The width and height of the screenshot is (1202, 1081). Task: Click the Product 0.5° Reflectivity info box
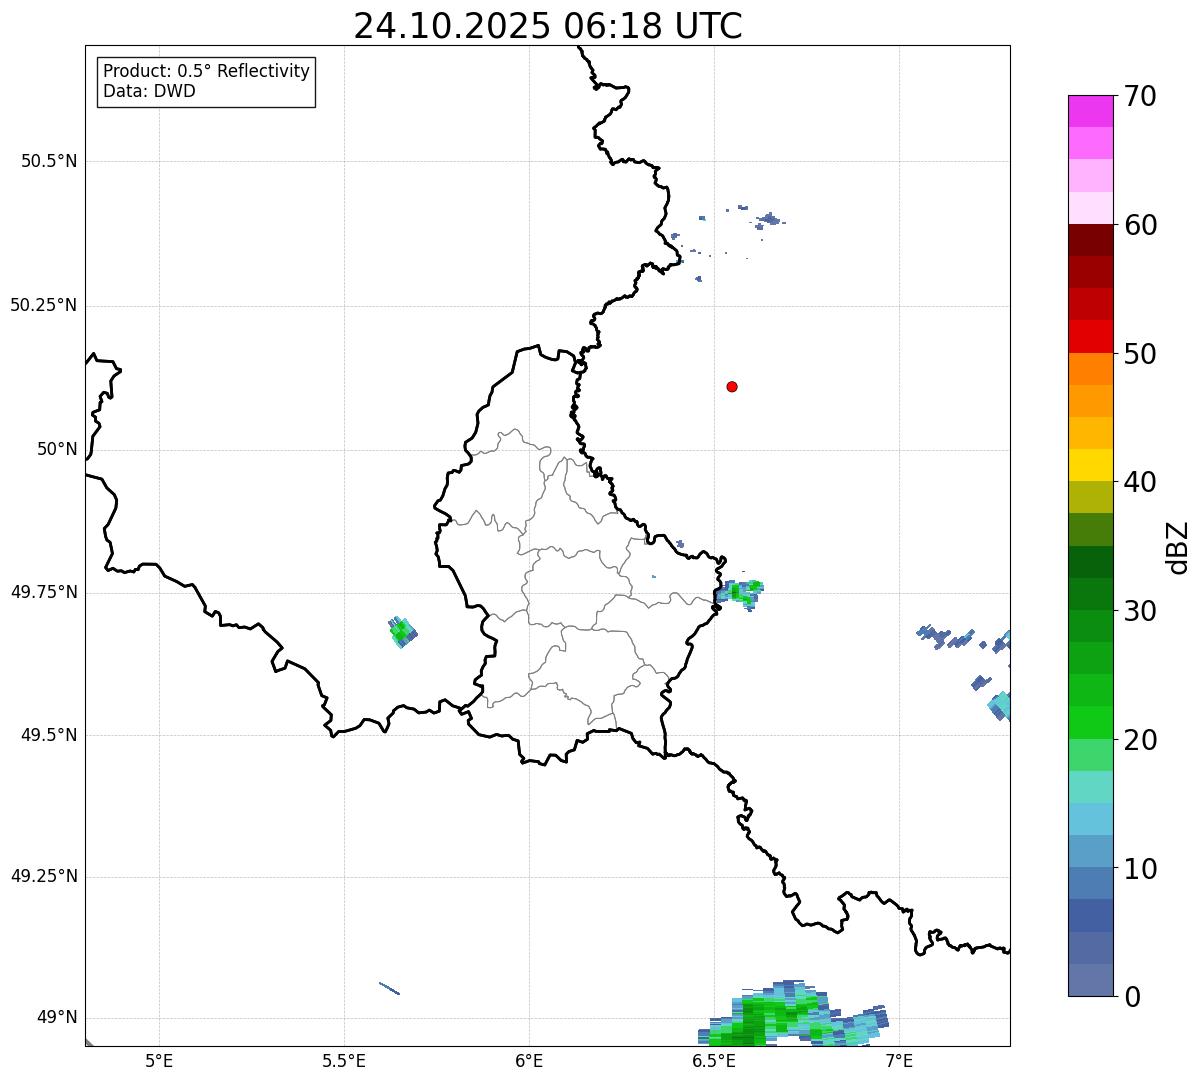tap(206, 82)
